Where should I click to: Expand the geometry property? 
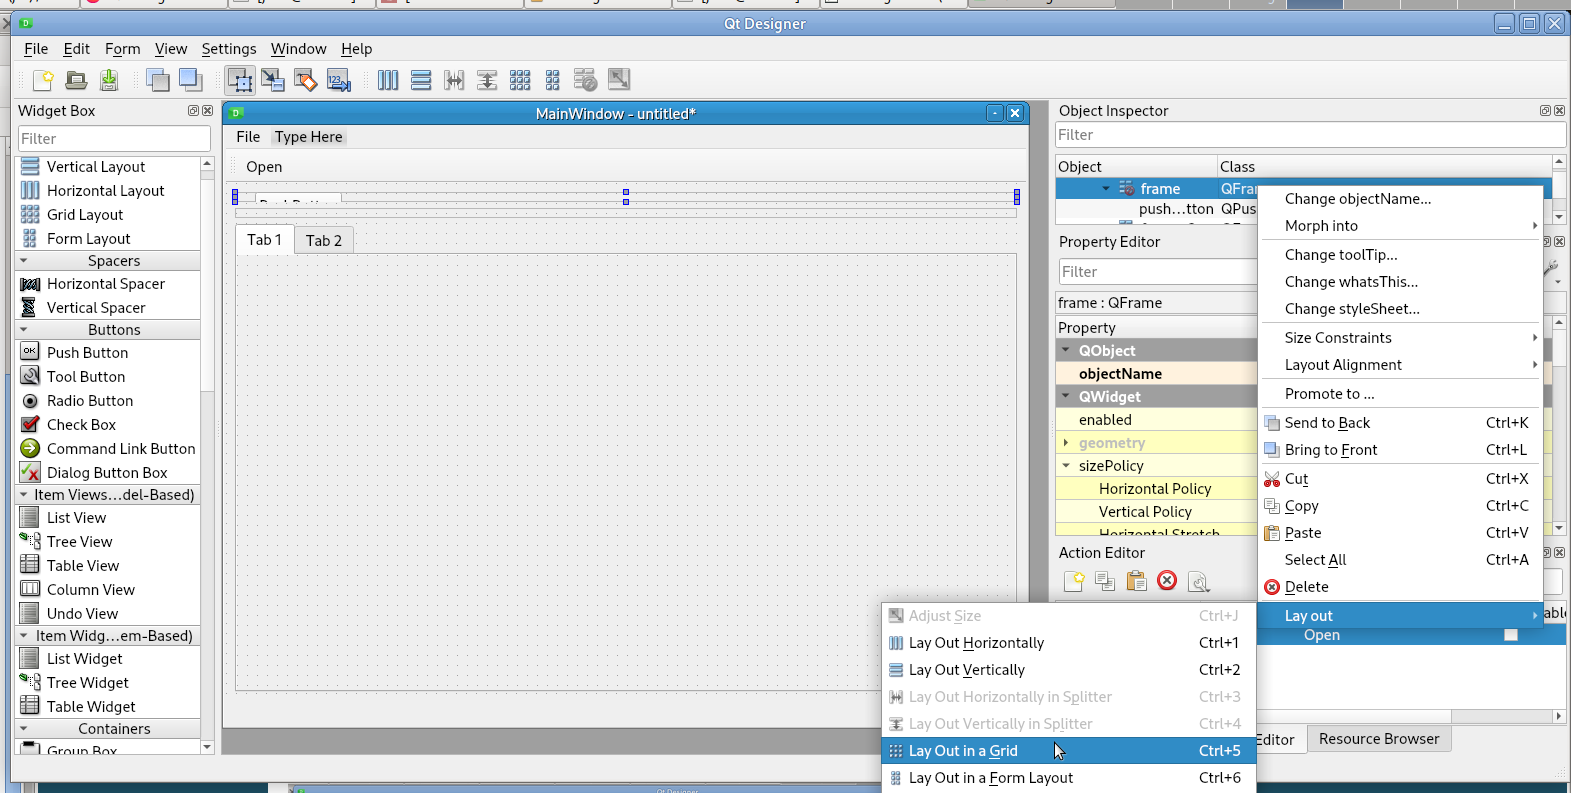coord(1066,443)
